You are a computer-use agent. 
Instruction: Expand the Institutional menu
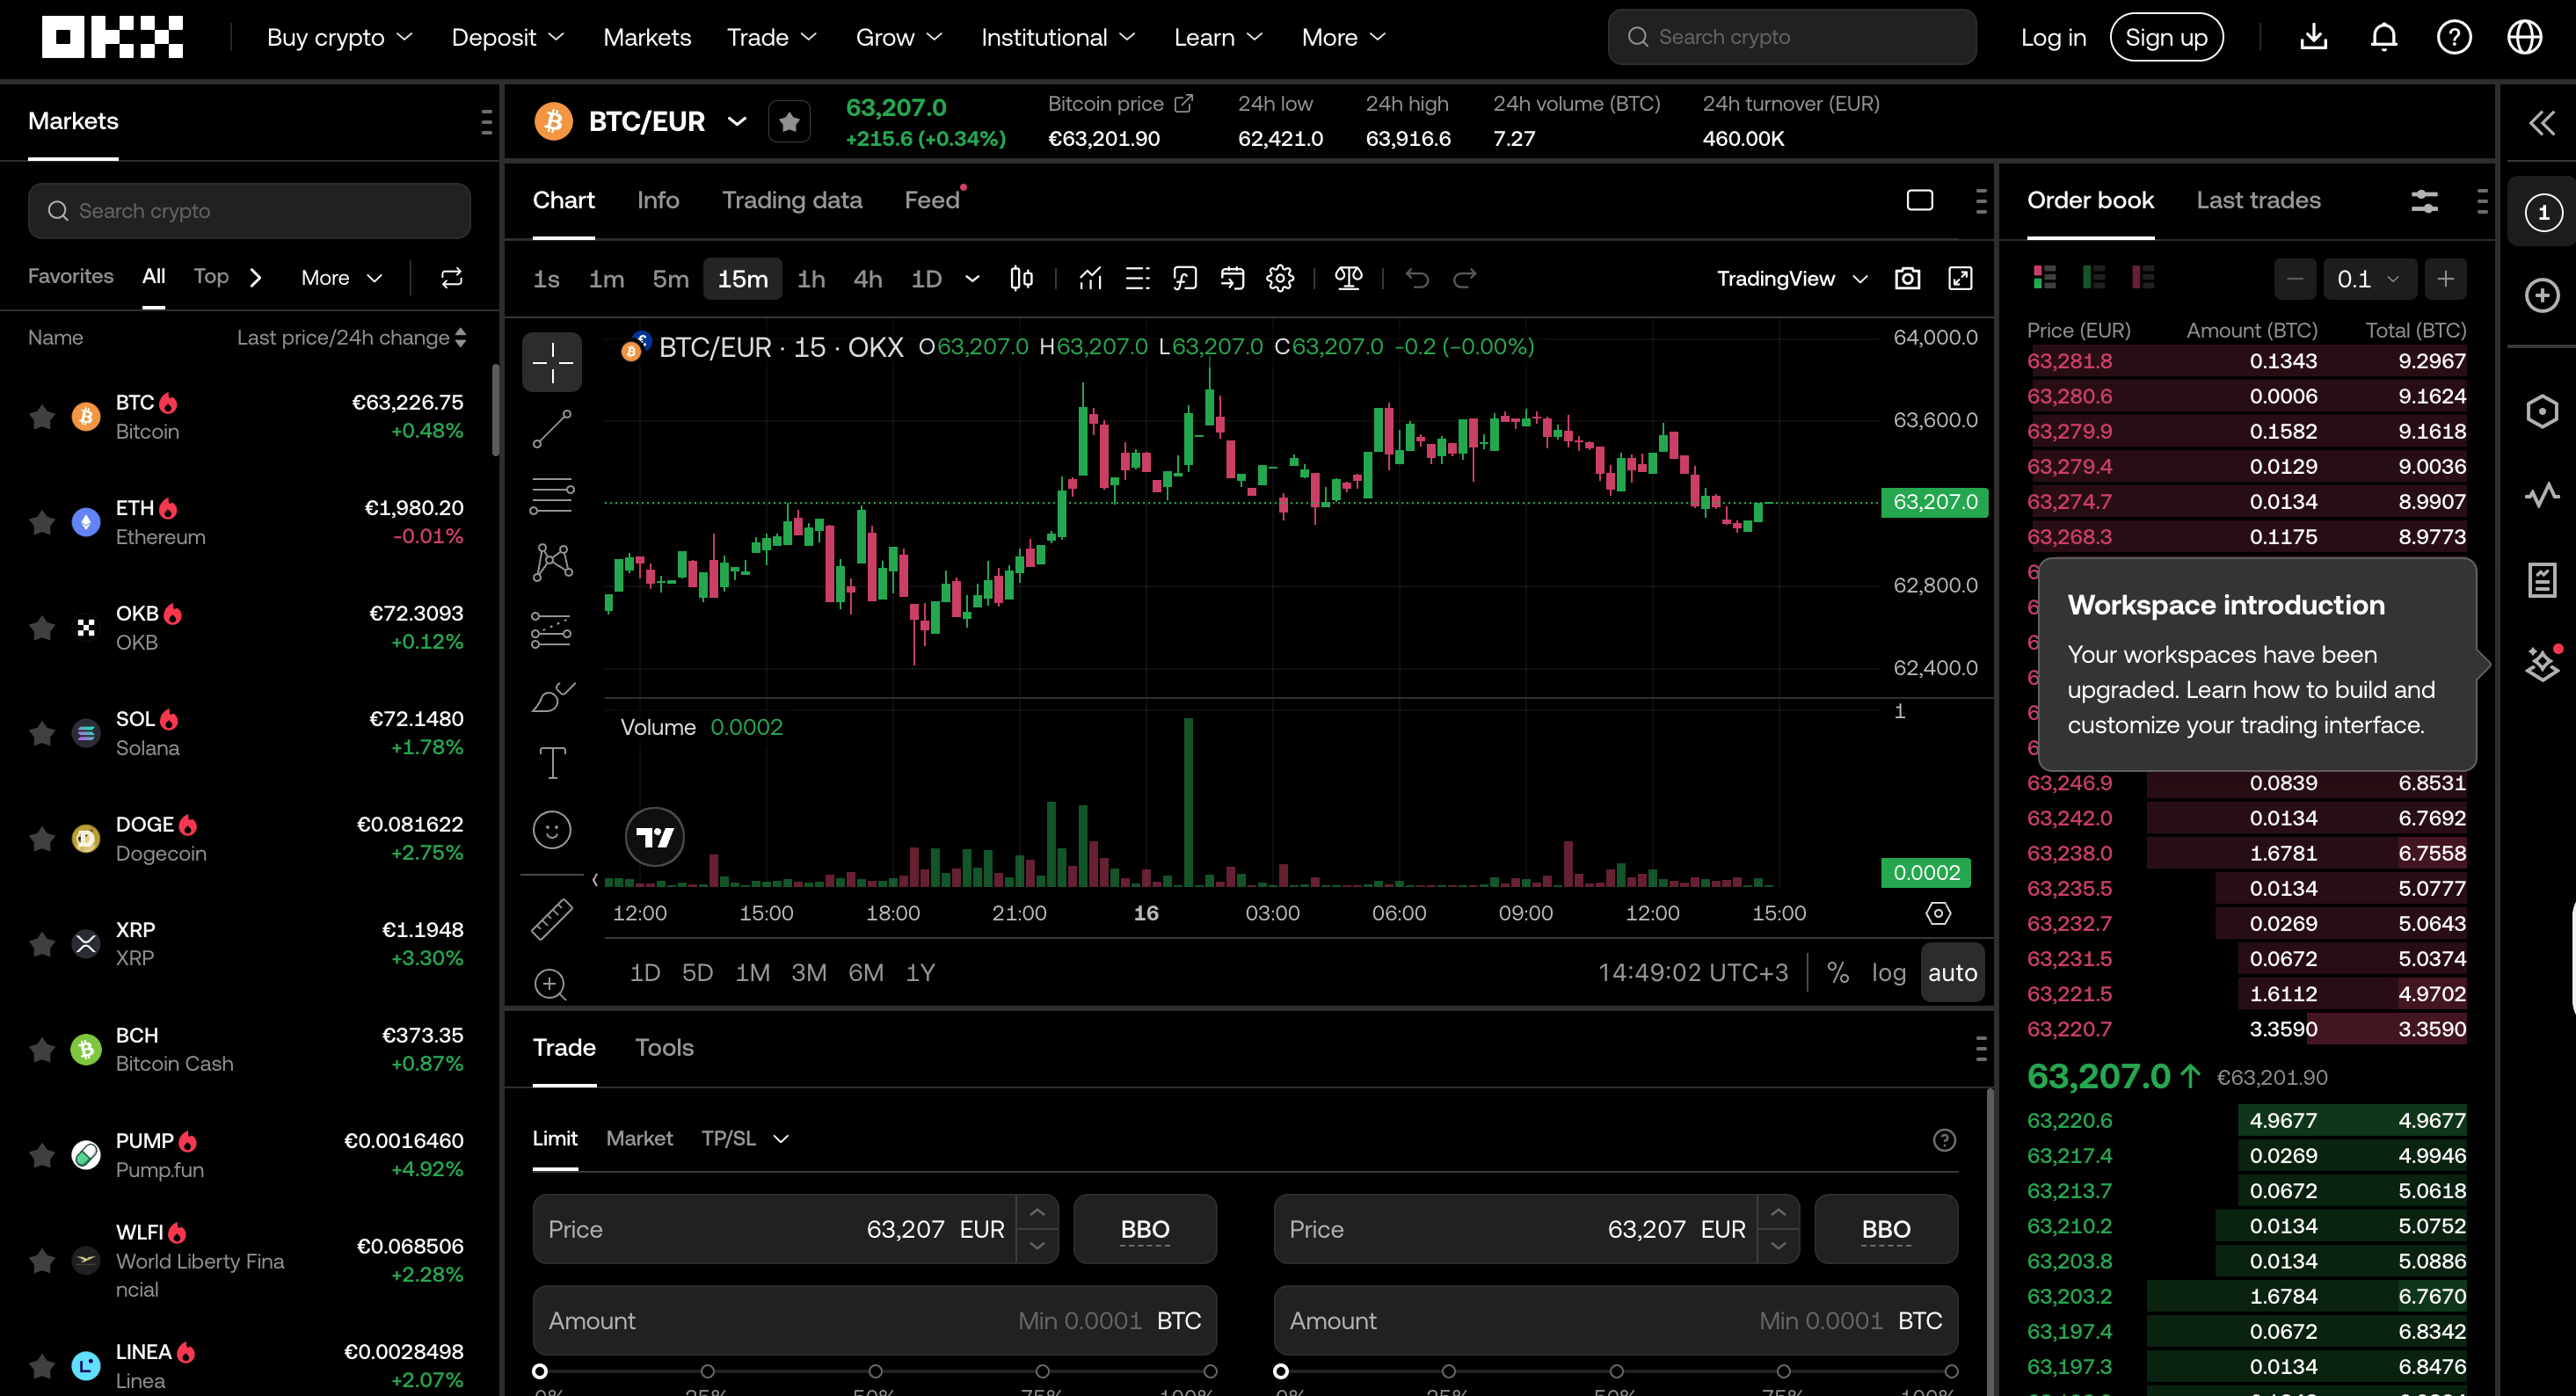[1058, 37]
